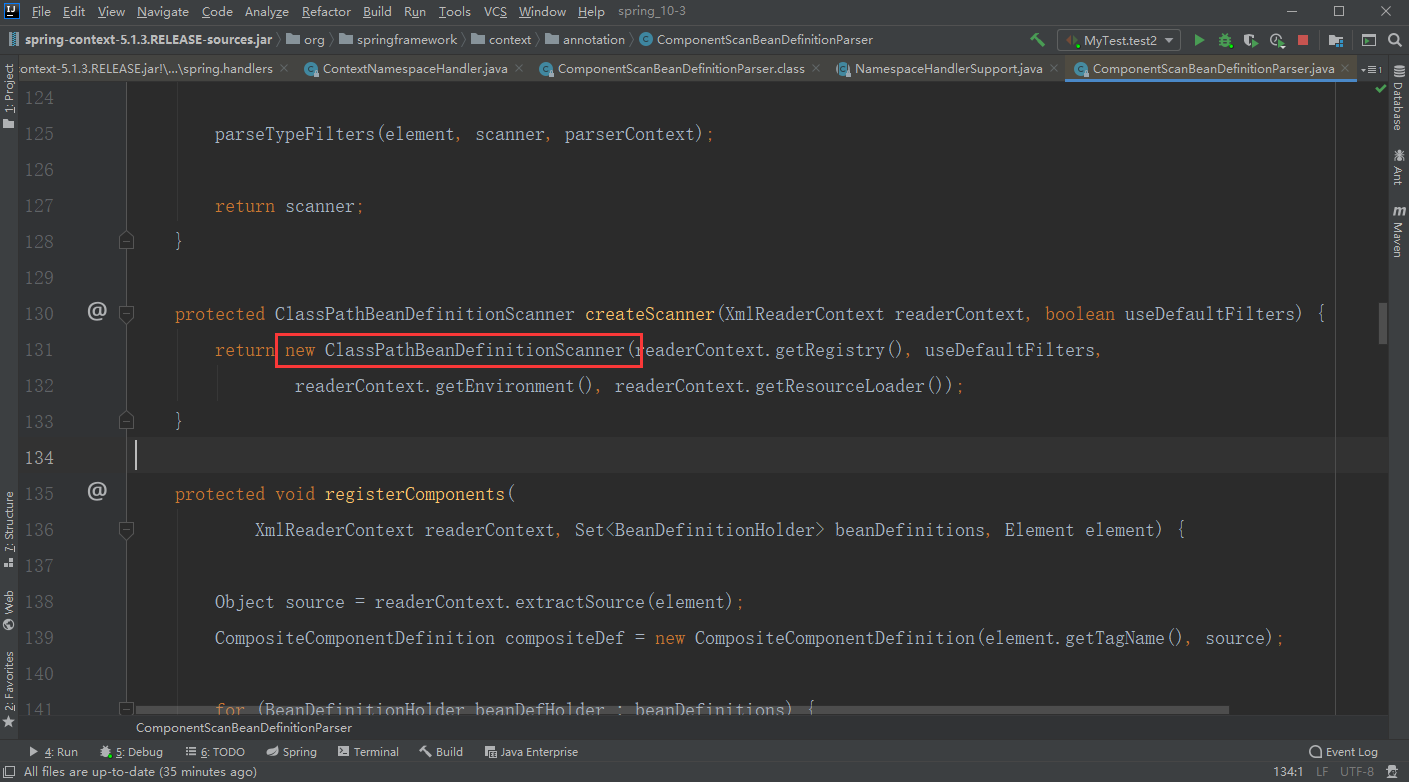Viewport: 1409px width, 782px height.
Task: Toggle the fold marker at line 133
Action: pos(126,419)
